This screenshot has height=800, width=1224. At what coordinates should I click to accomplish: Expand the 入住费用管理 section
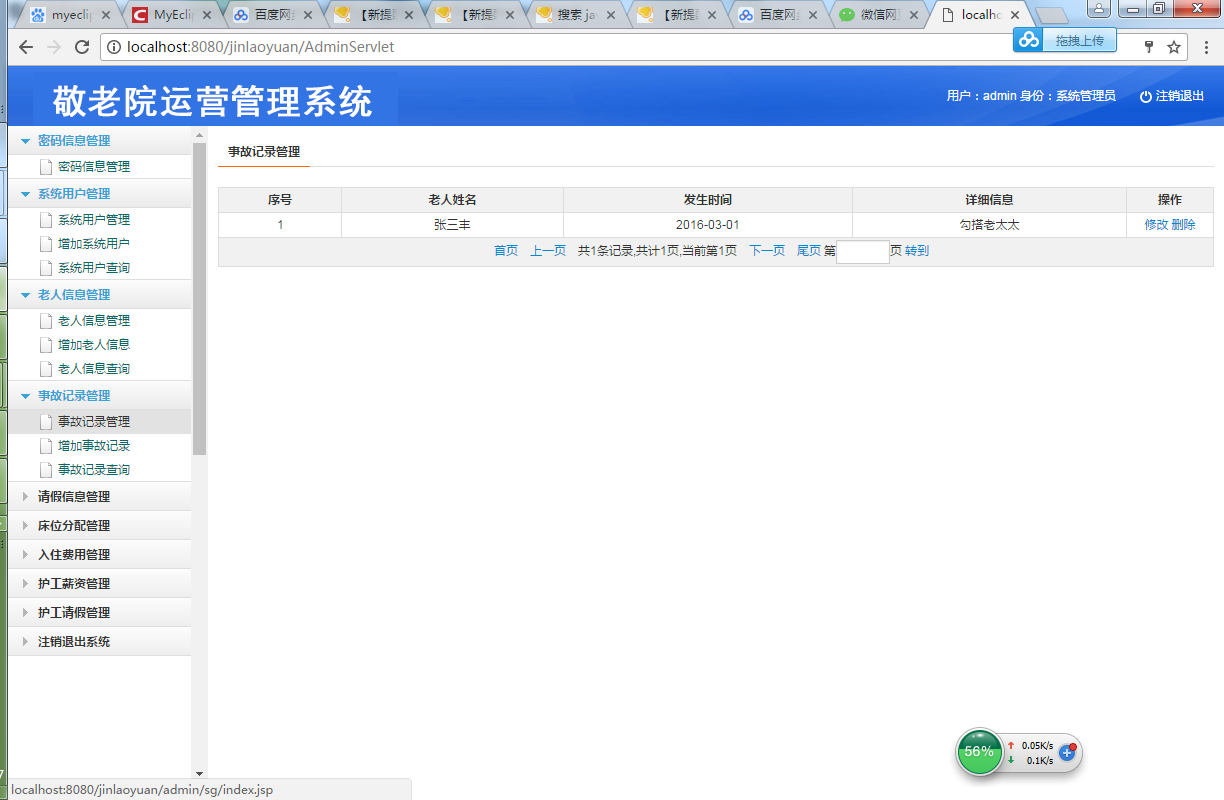point(25,554)
